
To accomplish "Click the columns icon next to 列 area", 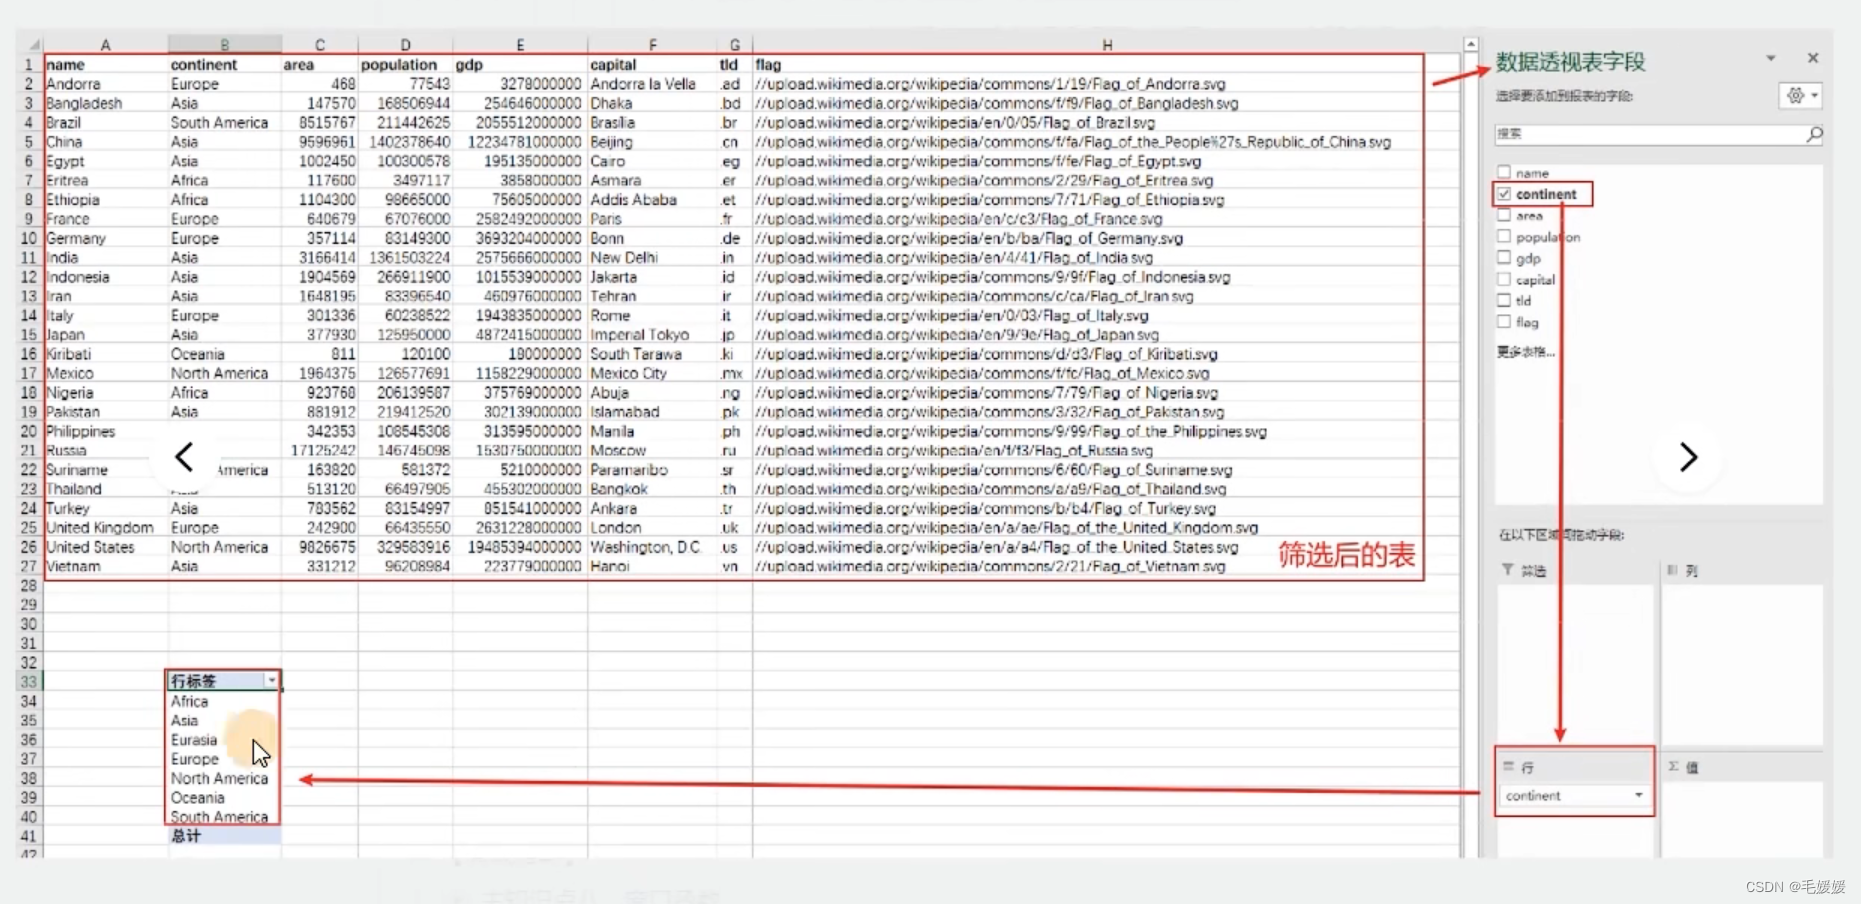I will pos(1672,570).
